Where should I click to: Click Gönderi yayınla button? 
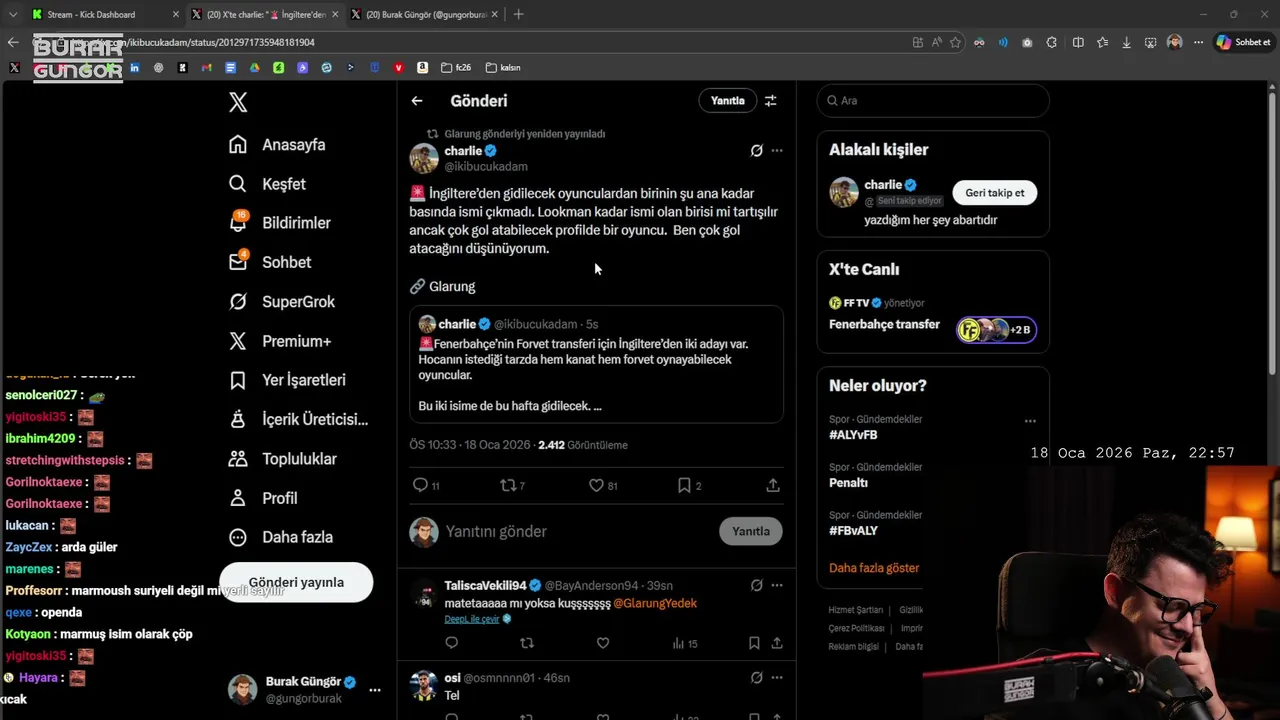(296, 582)
